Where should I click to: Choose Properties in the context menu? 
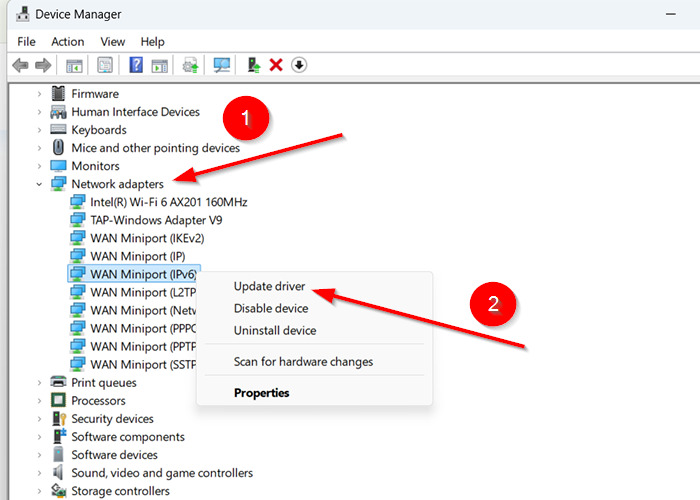click(x=261, y=393)
